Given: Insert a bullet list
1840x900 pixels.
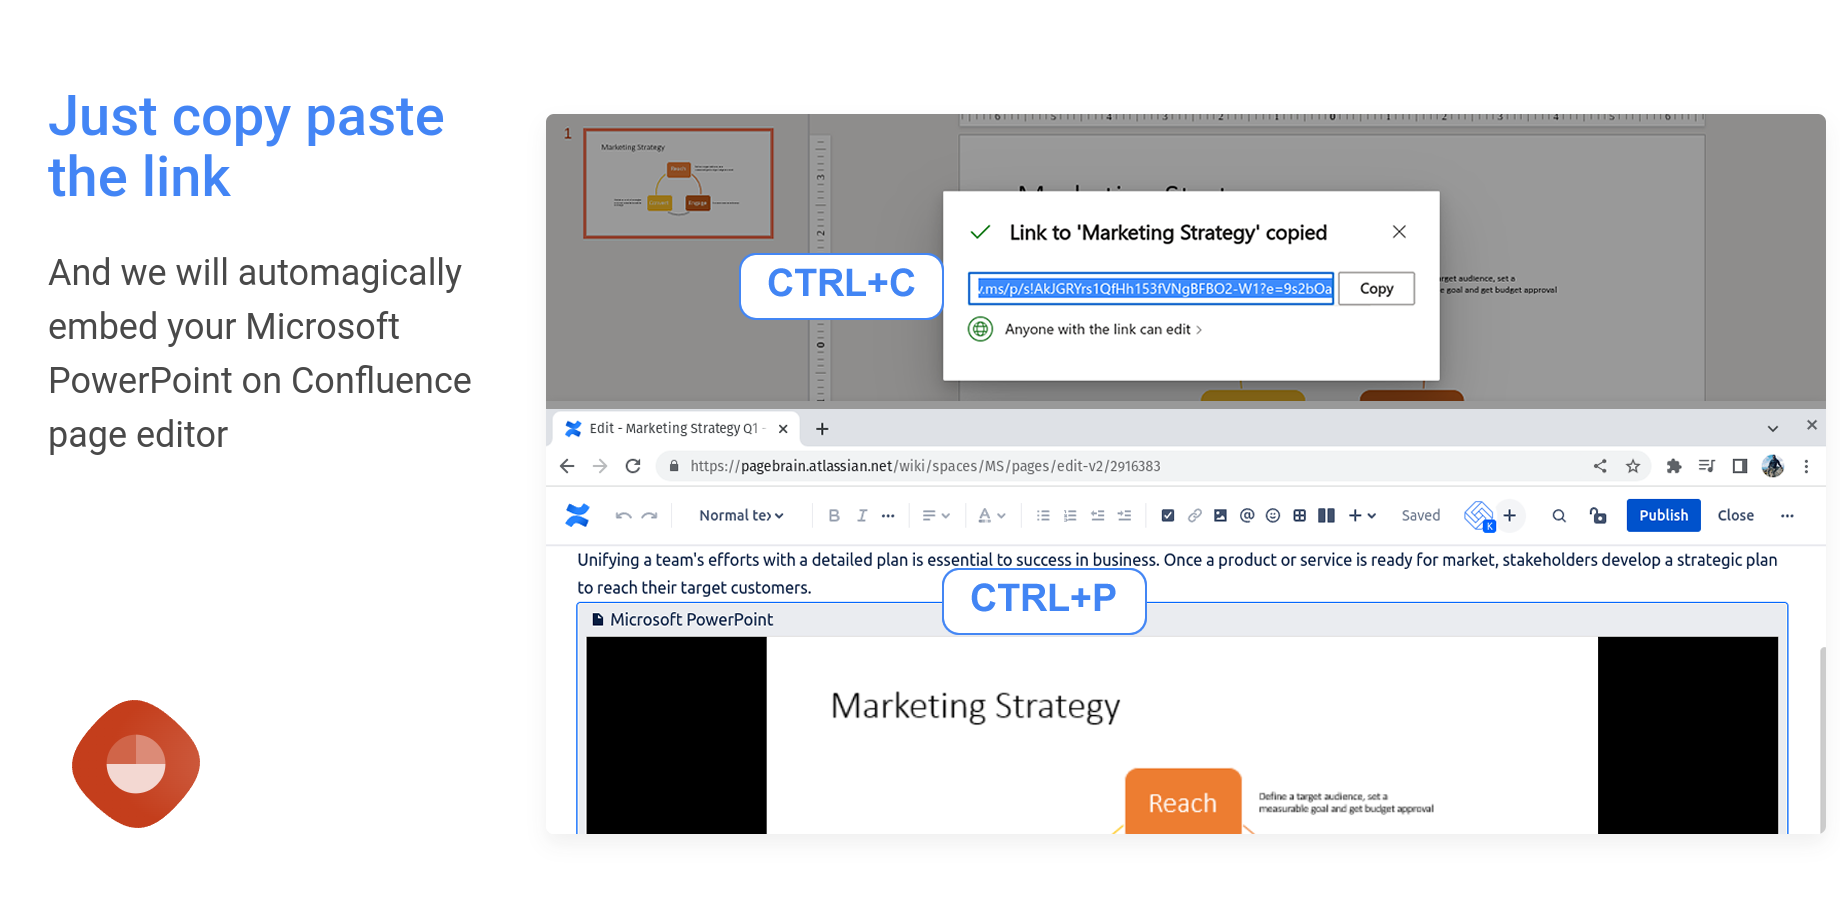Looking at the screenshot, I should click(x=1043, y=515).
